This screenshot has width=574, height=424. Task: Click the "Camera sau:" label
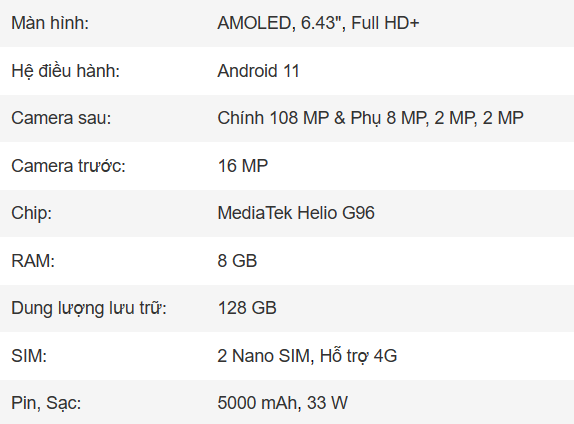point(61,118)
